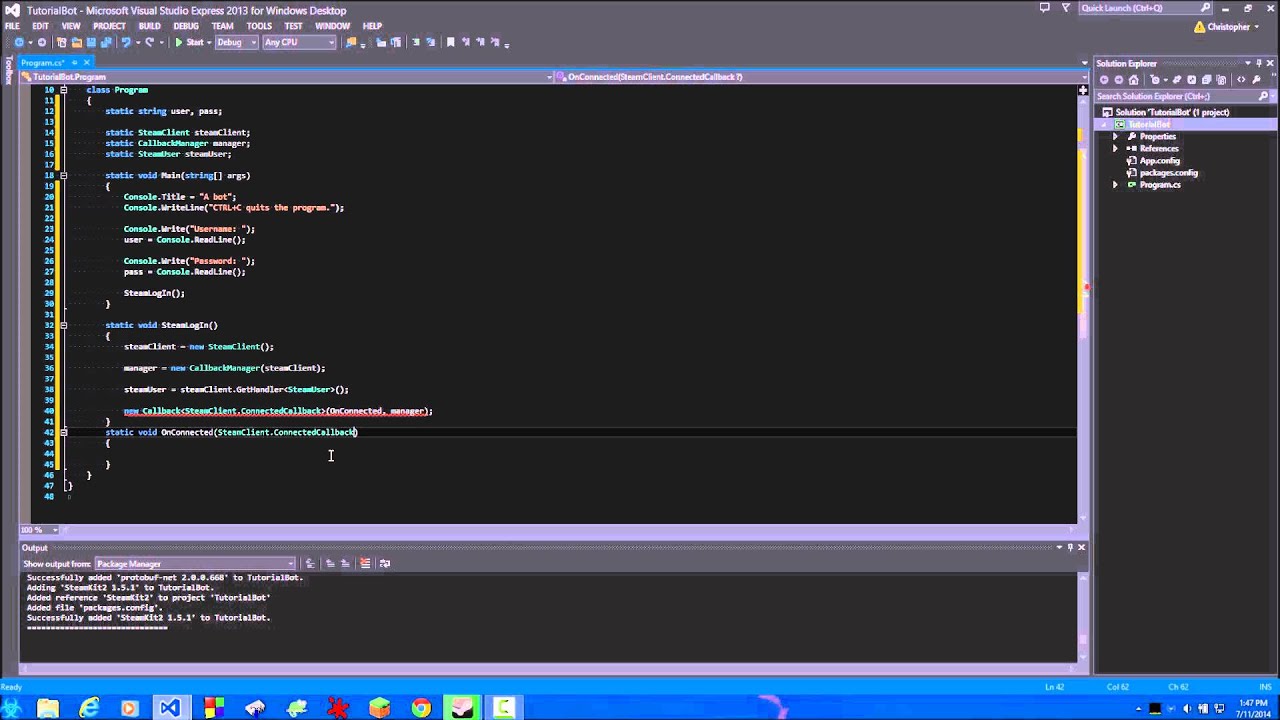Click feedback speech bubble icon in title bar

pyautogui.click(x=1044, y=8)
